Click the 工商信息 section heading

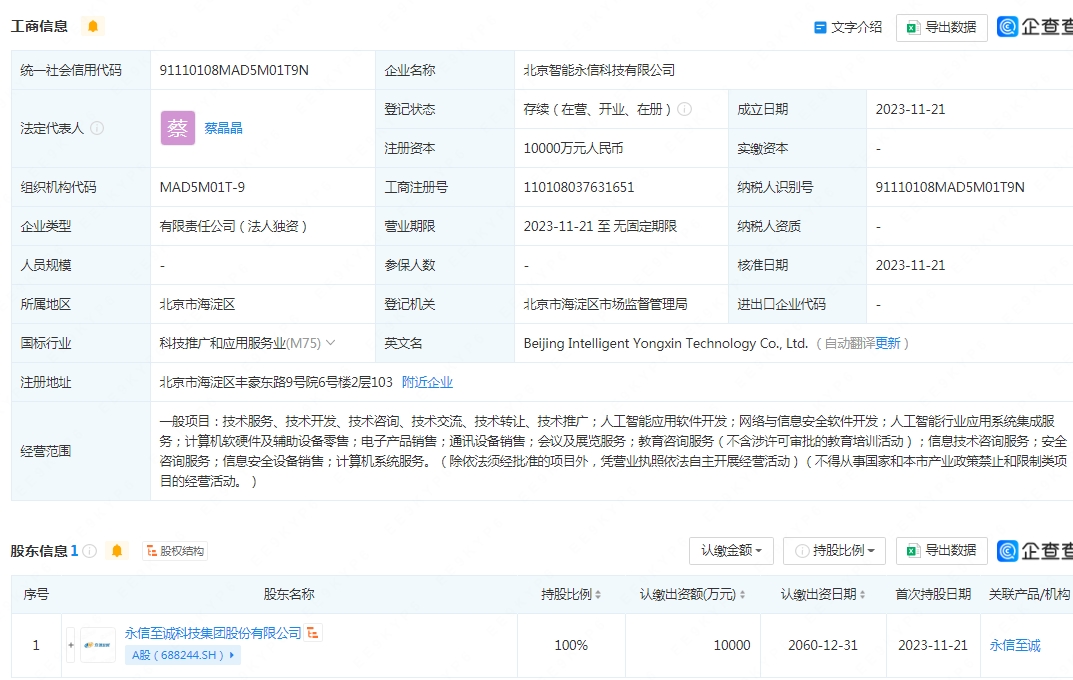[x=39, y=26]
